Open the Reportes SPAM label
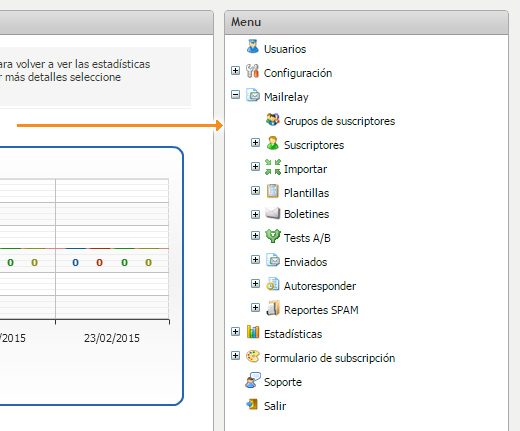The height and width of the screenshot is (431, 520). 321,310
